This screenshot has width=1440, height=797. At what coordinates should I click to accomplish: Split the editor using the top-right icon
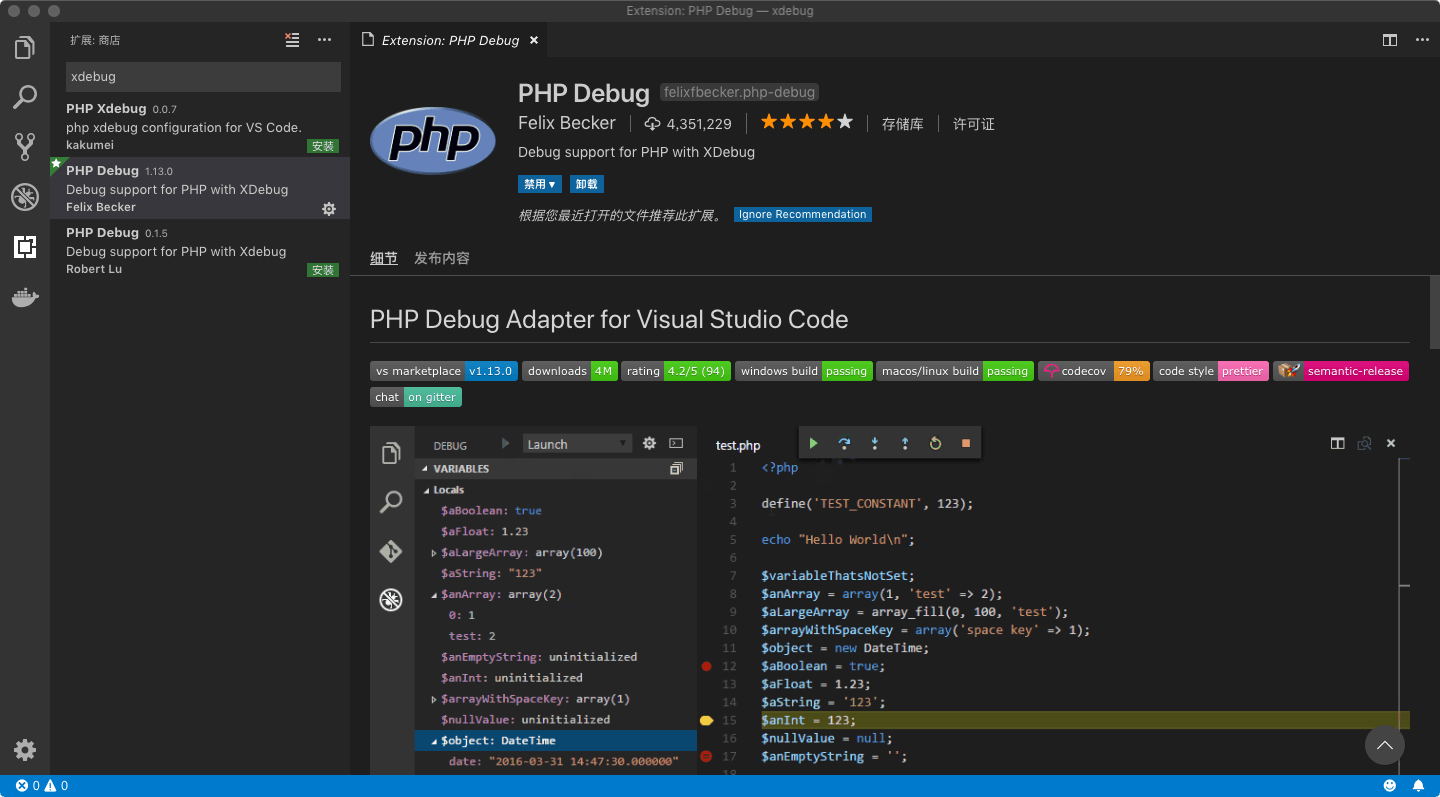pyautogui.click(x=1389, y=40)
